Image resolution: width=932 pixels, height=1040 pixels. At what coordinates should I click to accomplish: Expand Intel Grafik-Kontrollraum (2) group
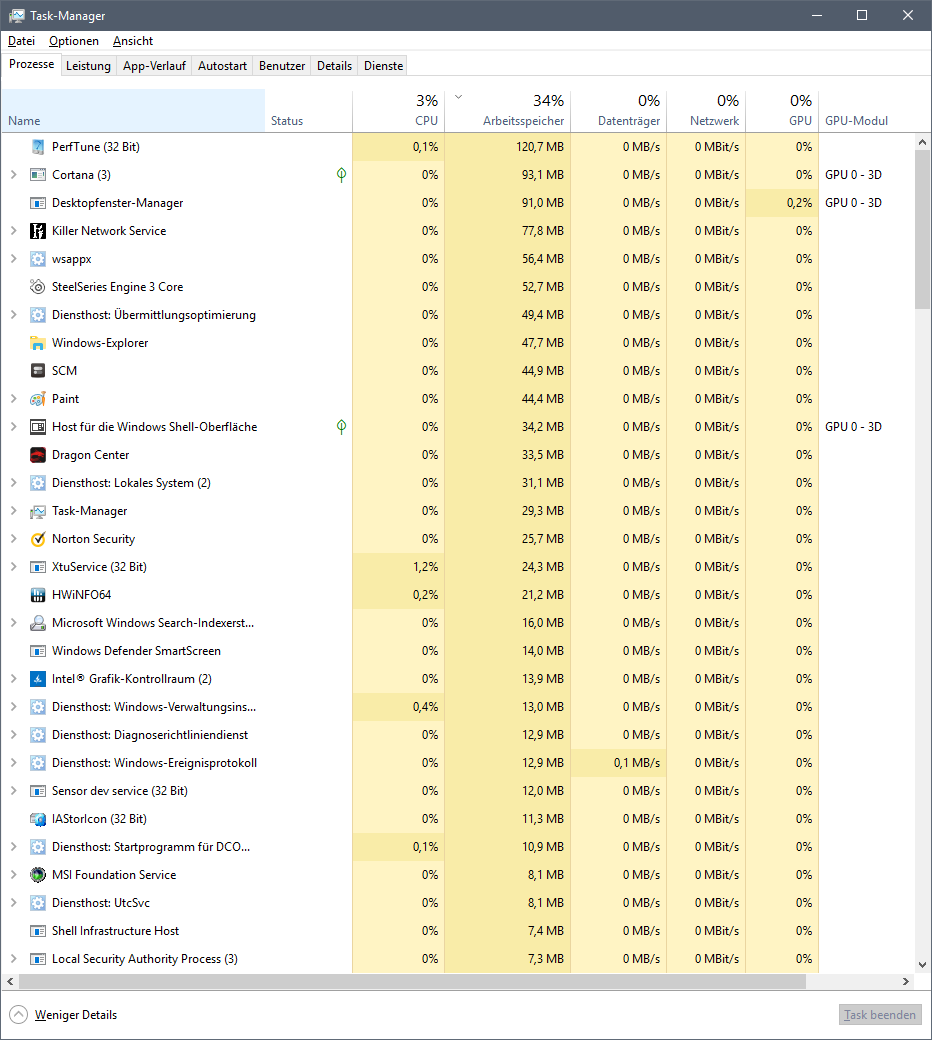coord(13,679)
